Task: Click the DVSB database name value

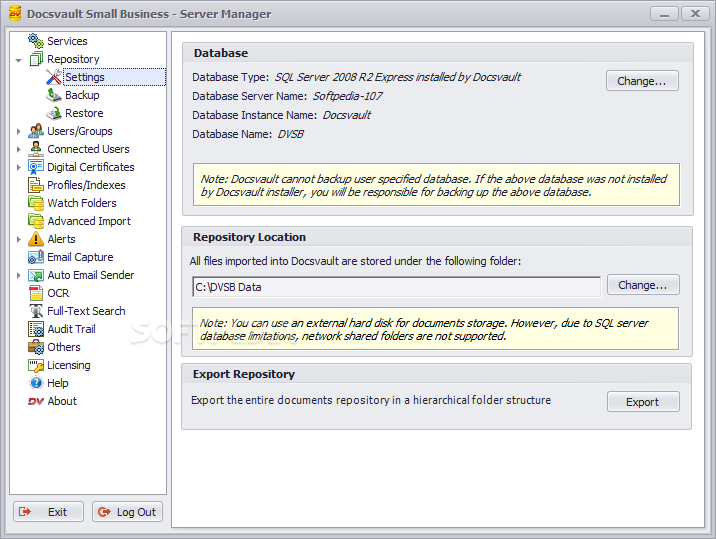Action: (290, 134)
